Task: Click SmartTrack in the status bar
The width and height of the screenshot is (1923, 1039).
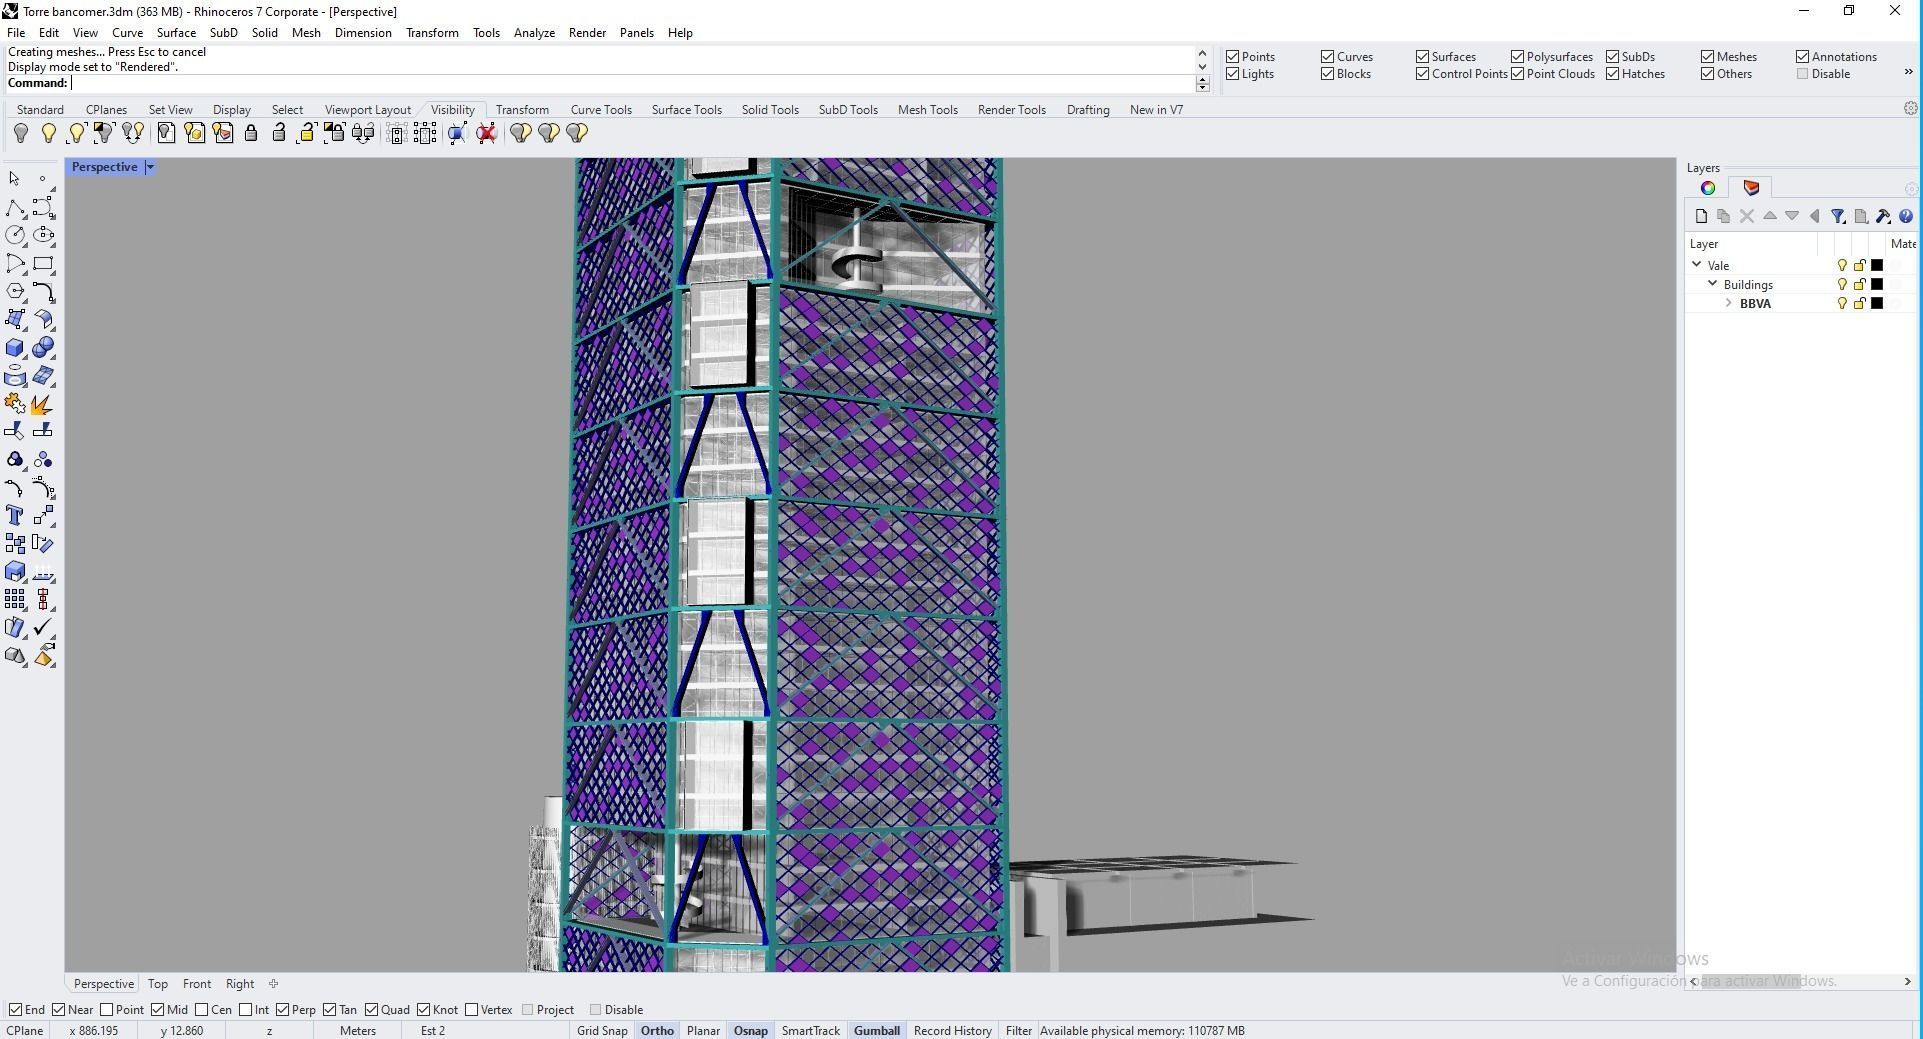Action: [810, 1031]
